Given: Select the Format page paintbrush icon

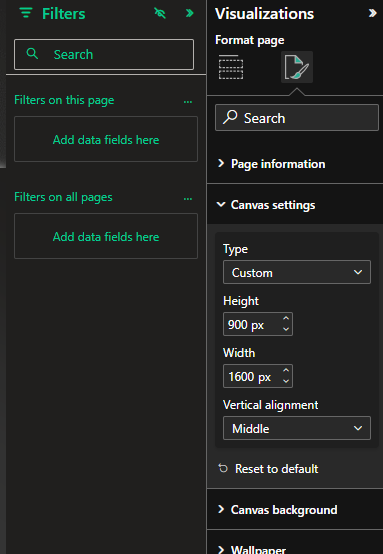Looking at the screenshot, I should [297, 67].
